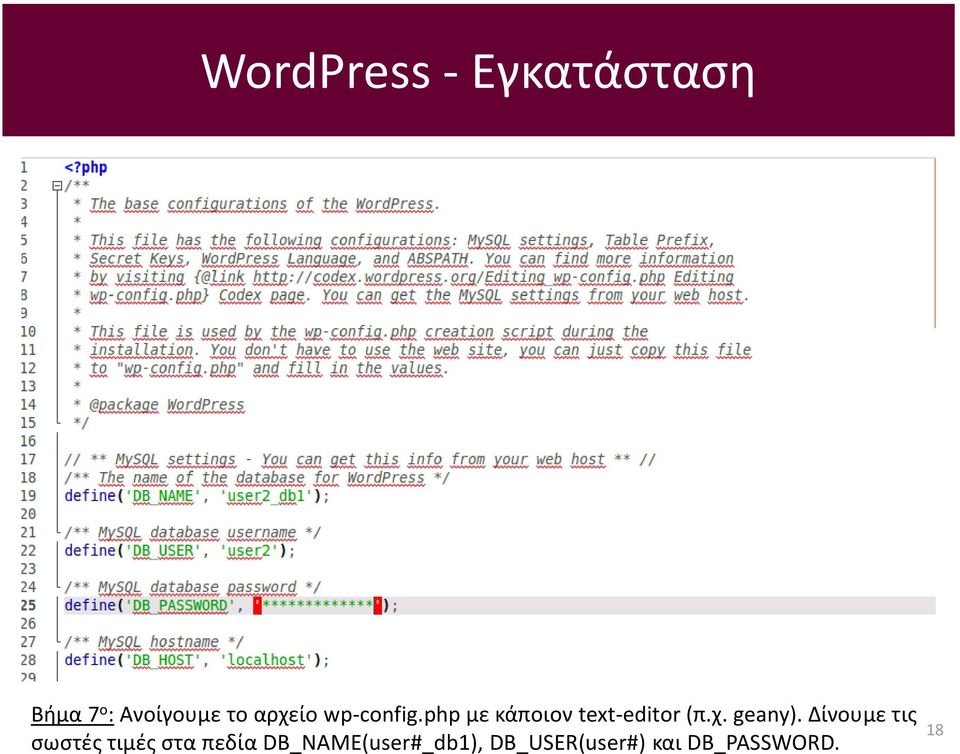Image resolution: width=960 pixels, height=754 pixels.
Task: Click the 'user2_db1' database name value
Action: [266, 496]
